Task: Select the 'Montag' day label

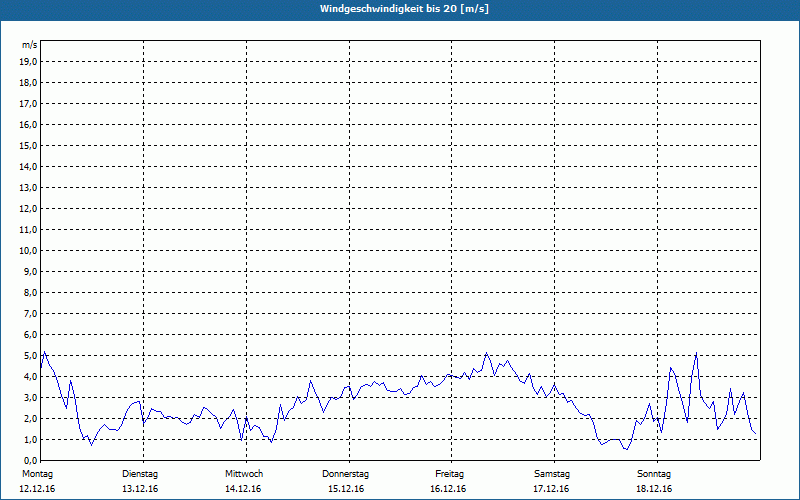Action: pos(37,474)
